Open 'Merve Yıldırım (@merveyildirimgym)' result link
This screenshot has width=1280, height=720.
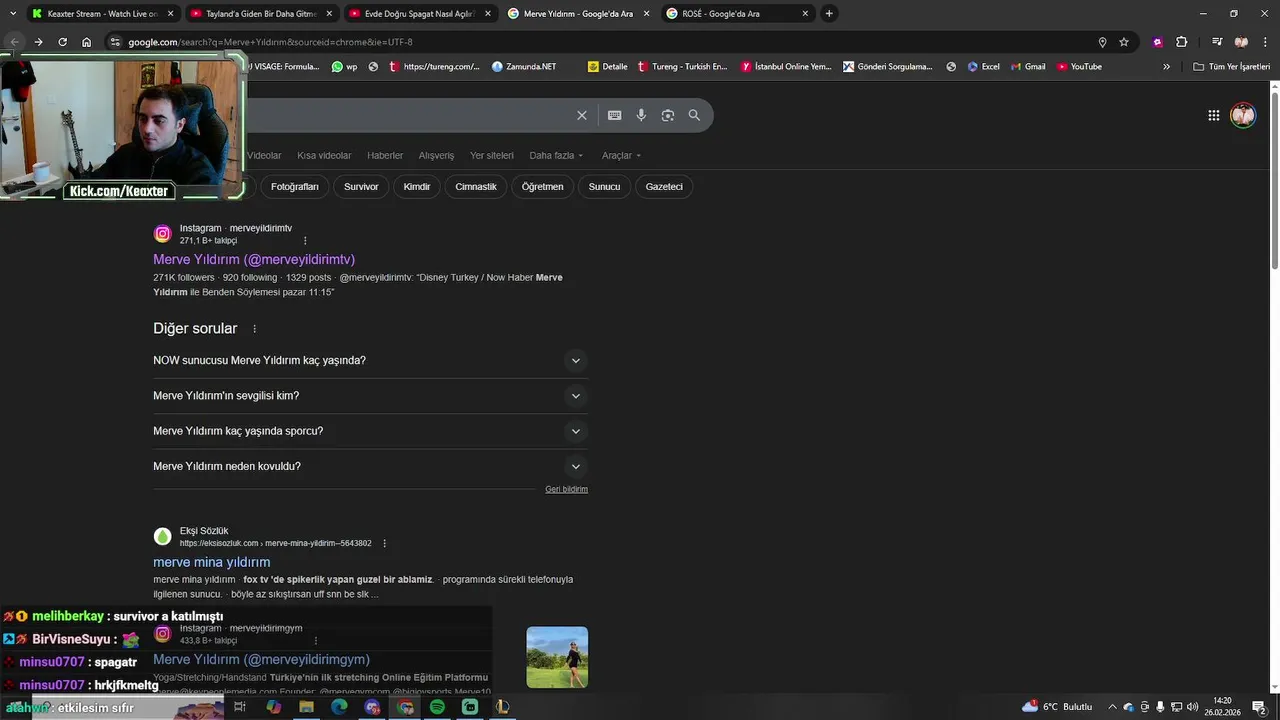261,660
